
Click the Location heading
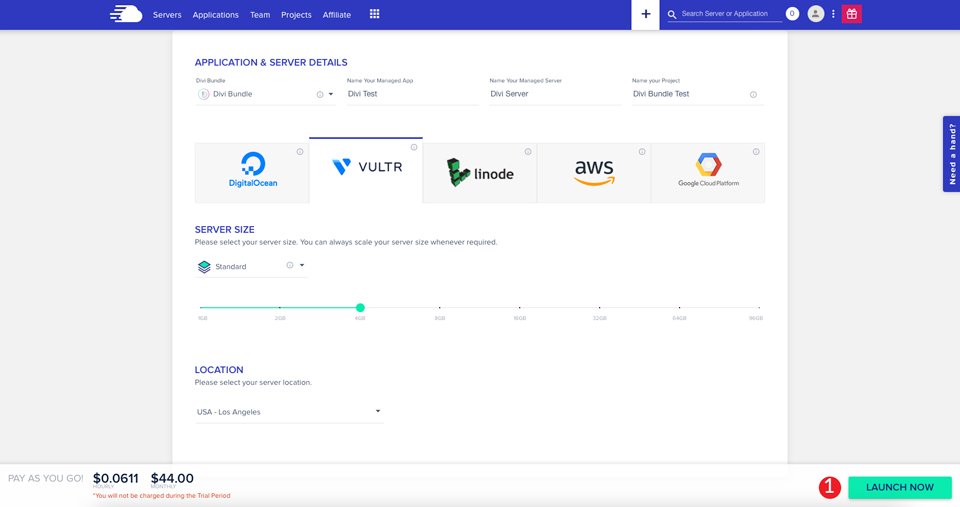point(219,370)
